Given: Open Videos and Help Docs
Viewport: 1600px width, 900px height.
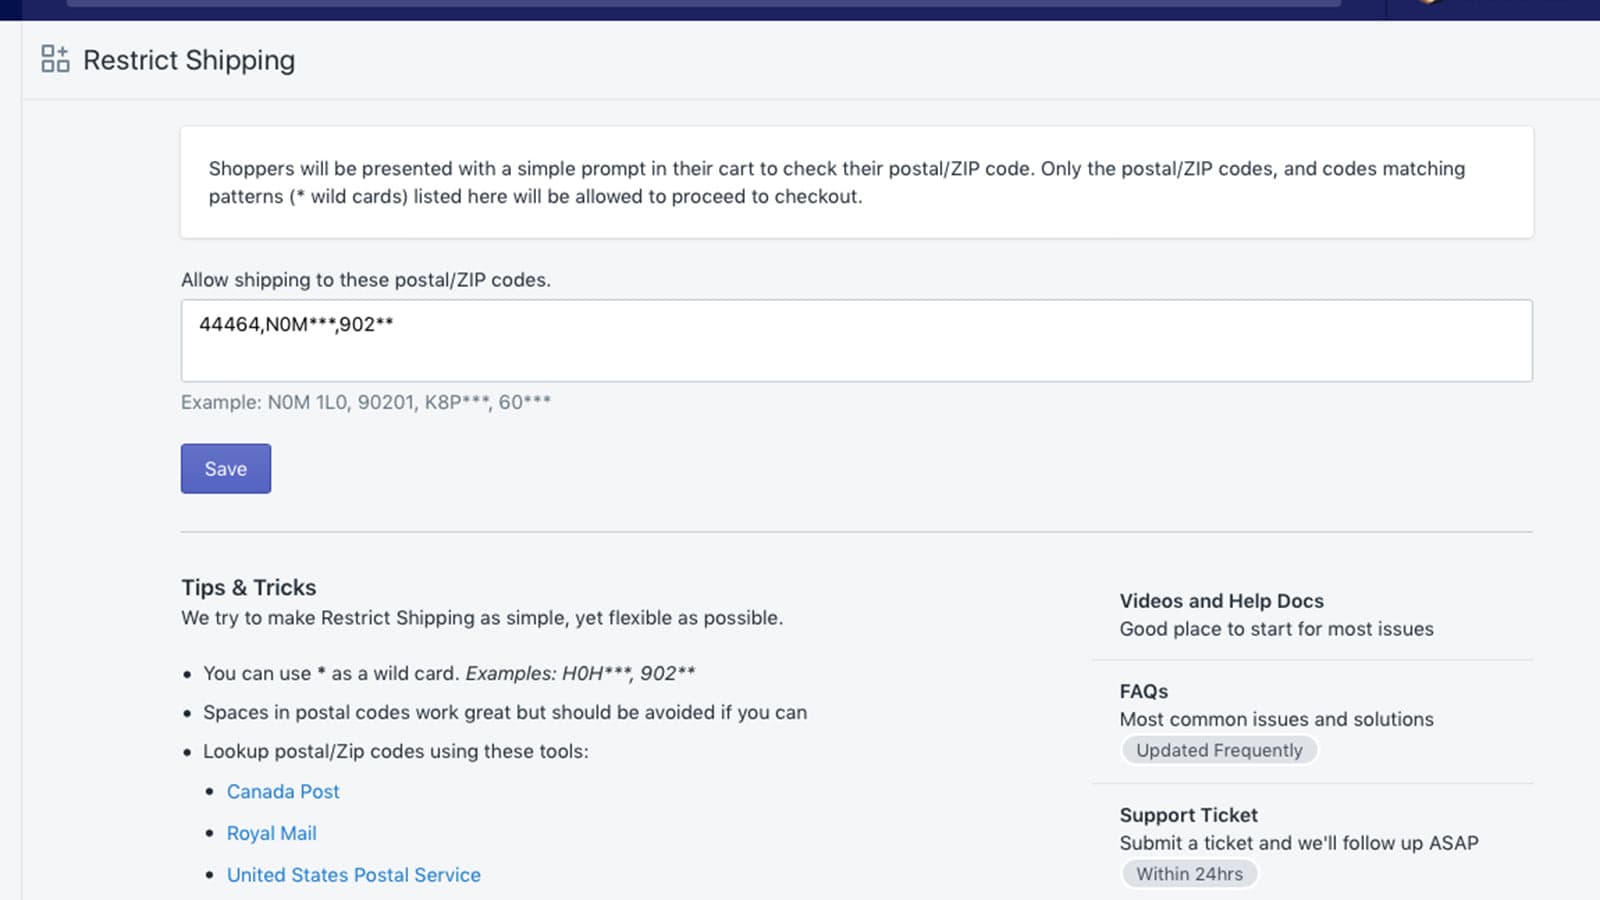Looking at the screenshot, I should coord(1221,601).
